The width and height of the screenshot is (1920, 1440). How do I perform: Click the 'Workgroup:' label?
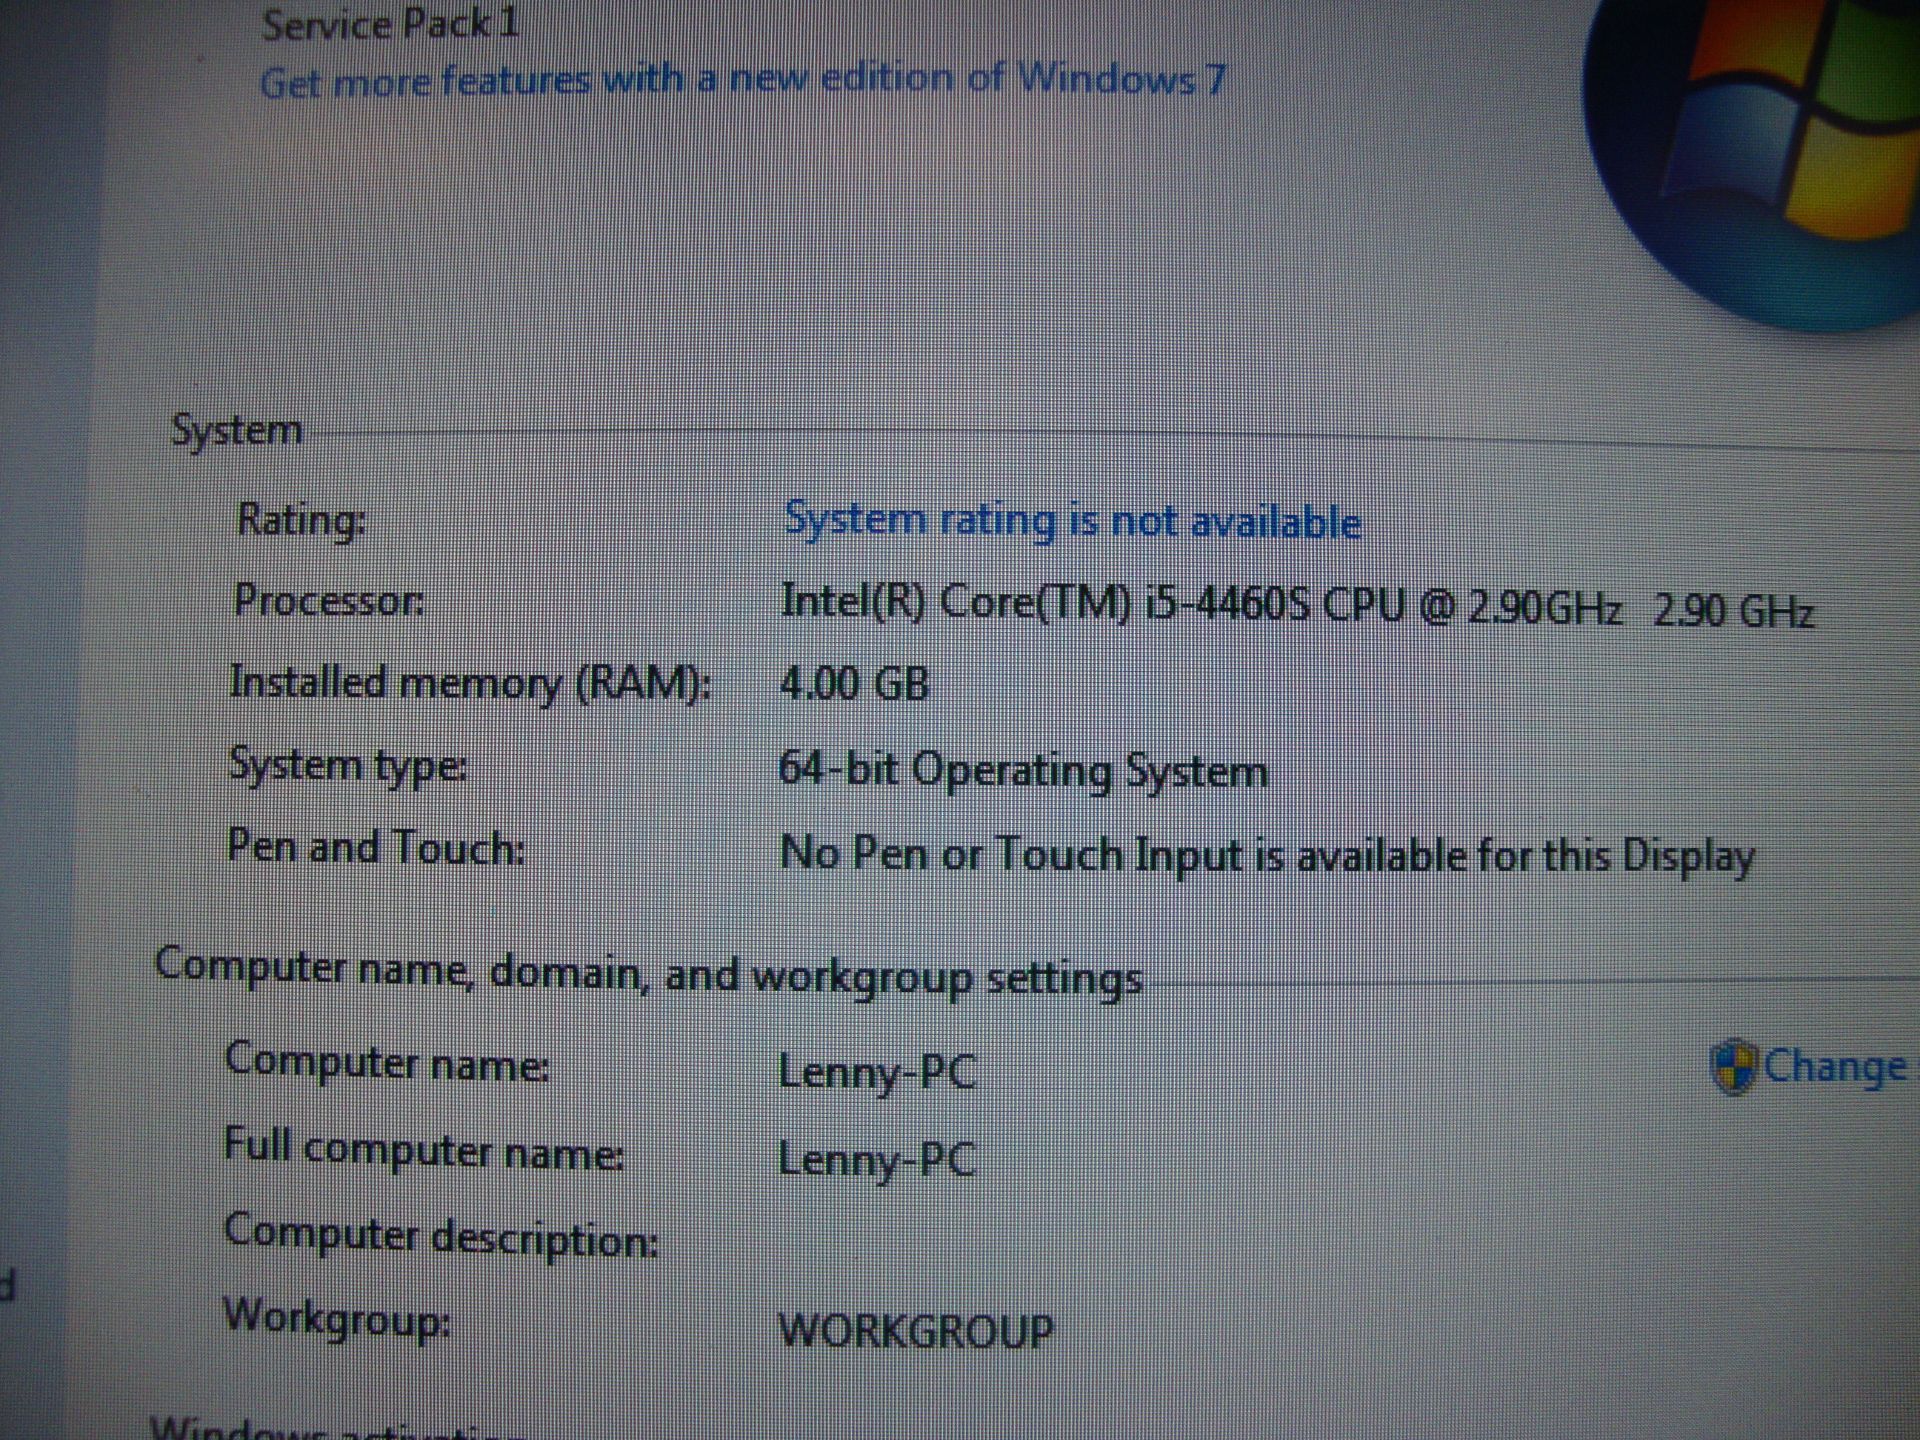coord(337,1318)
